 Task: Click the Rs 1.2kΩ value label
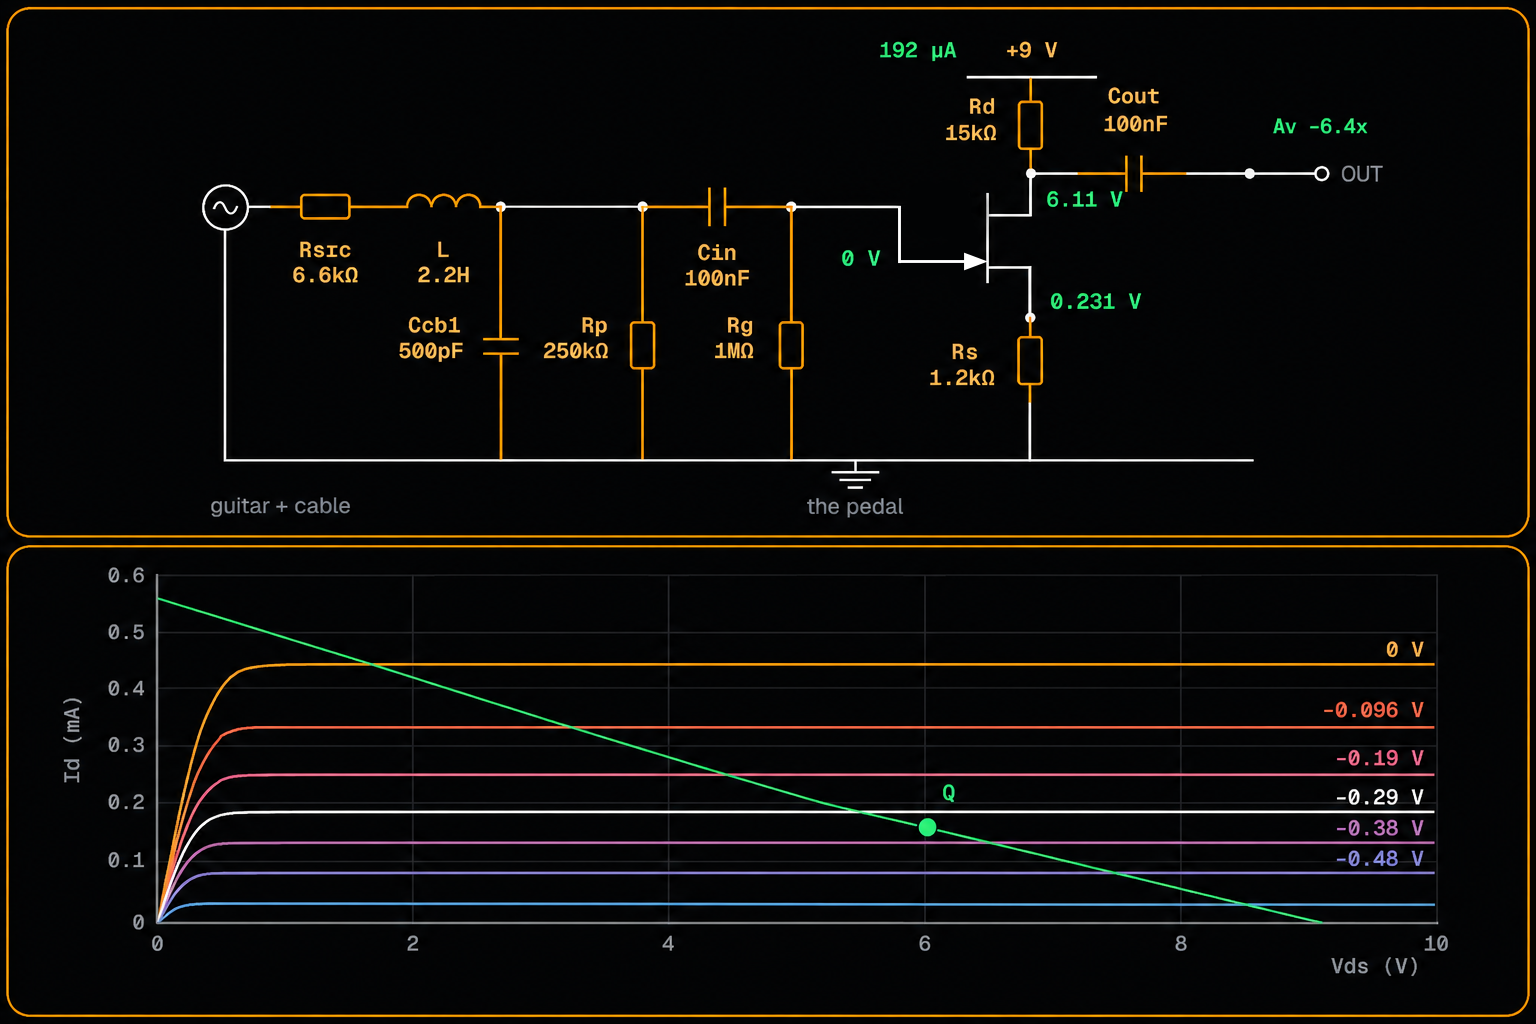click(962, 365)
